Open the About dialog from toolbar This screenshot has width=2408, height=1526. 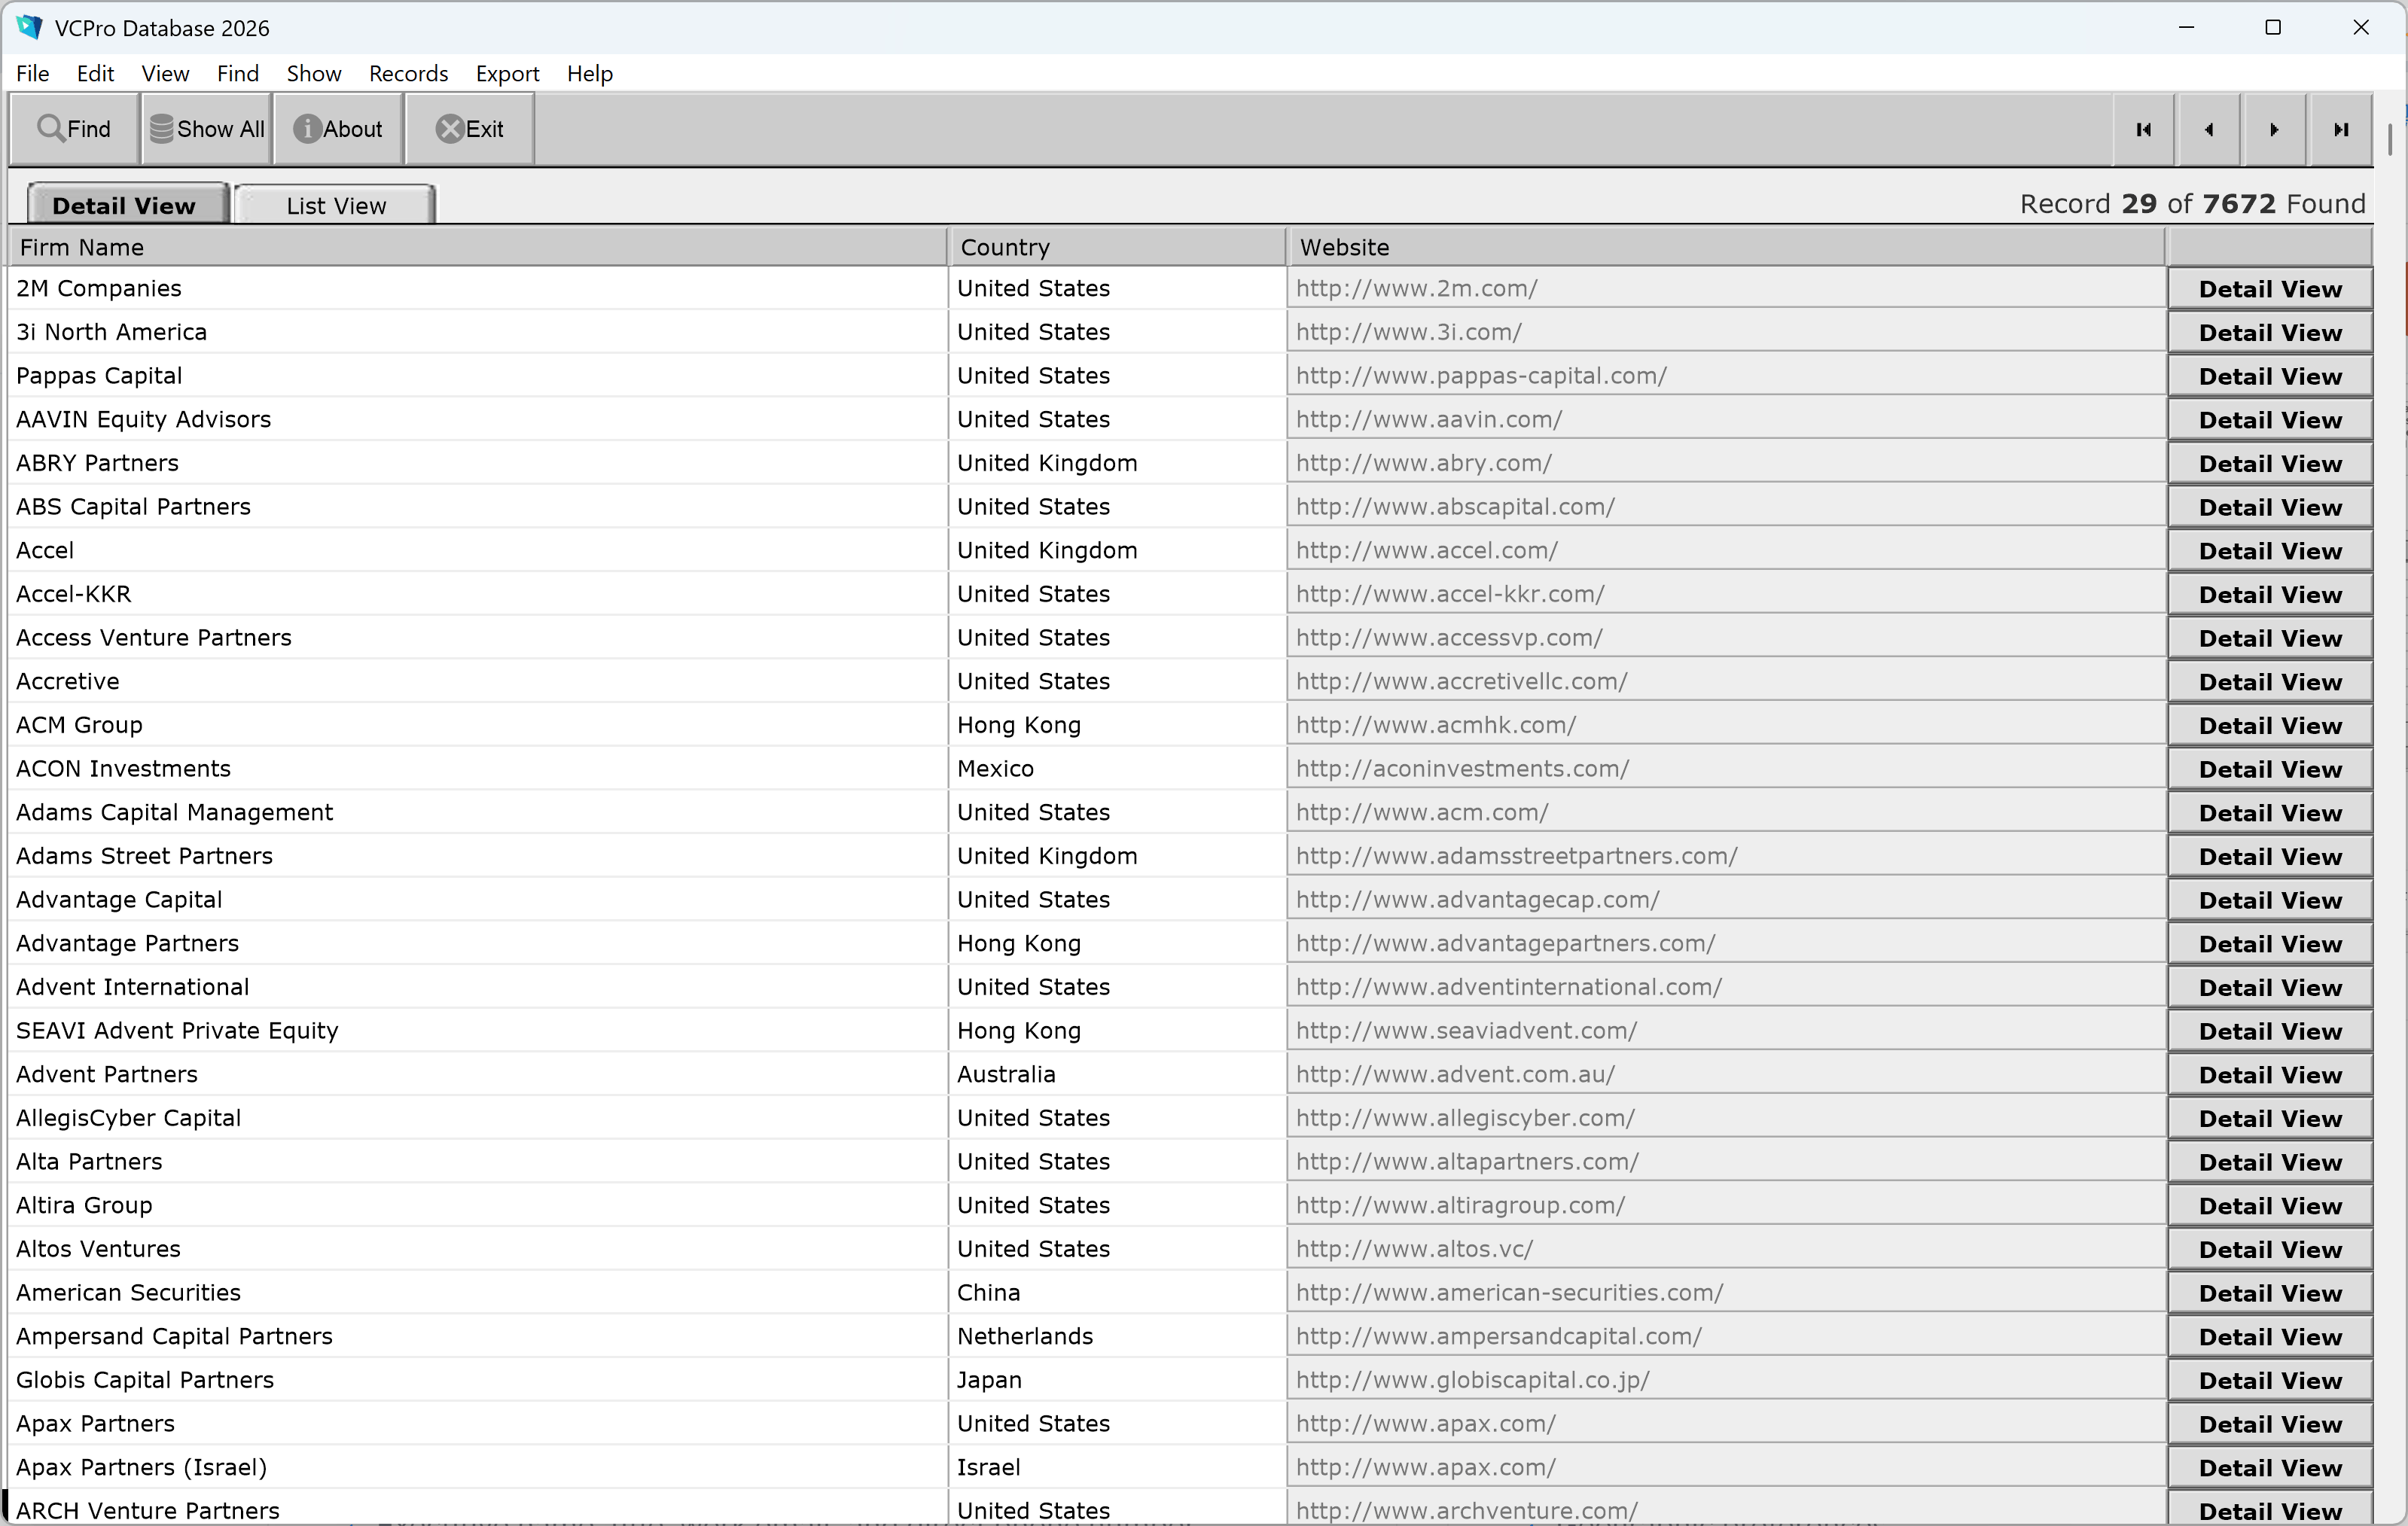(338, 129)
